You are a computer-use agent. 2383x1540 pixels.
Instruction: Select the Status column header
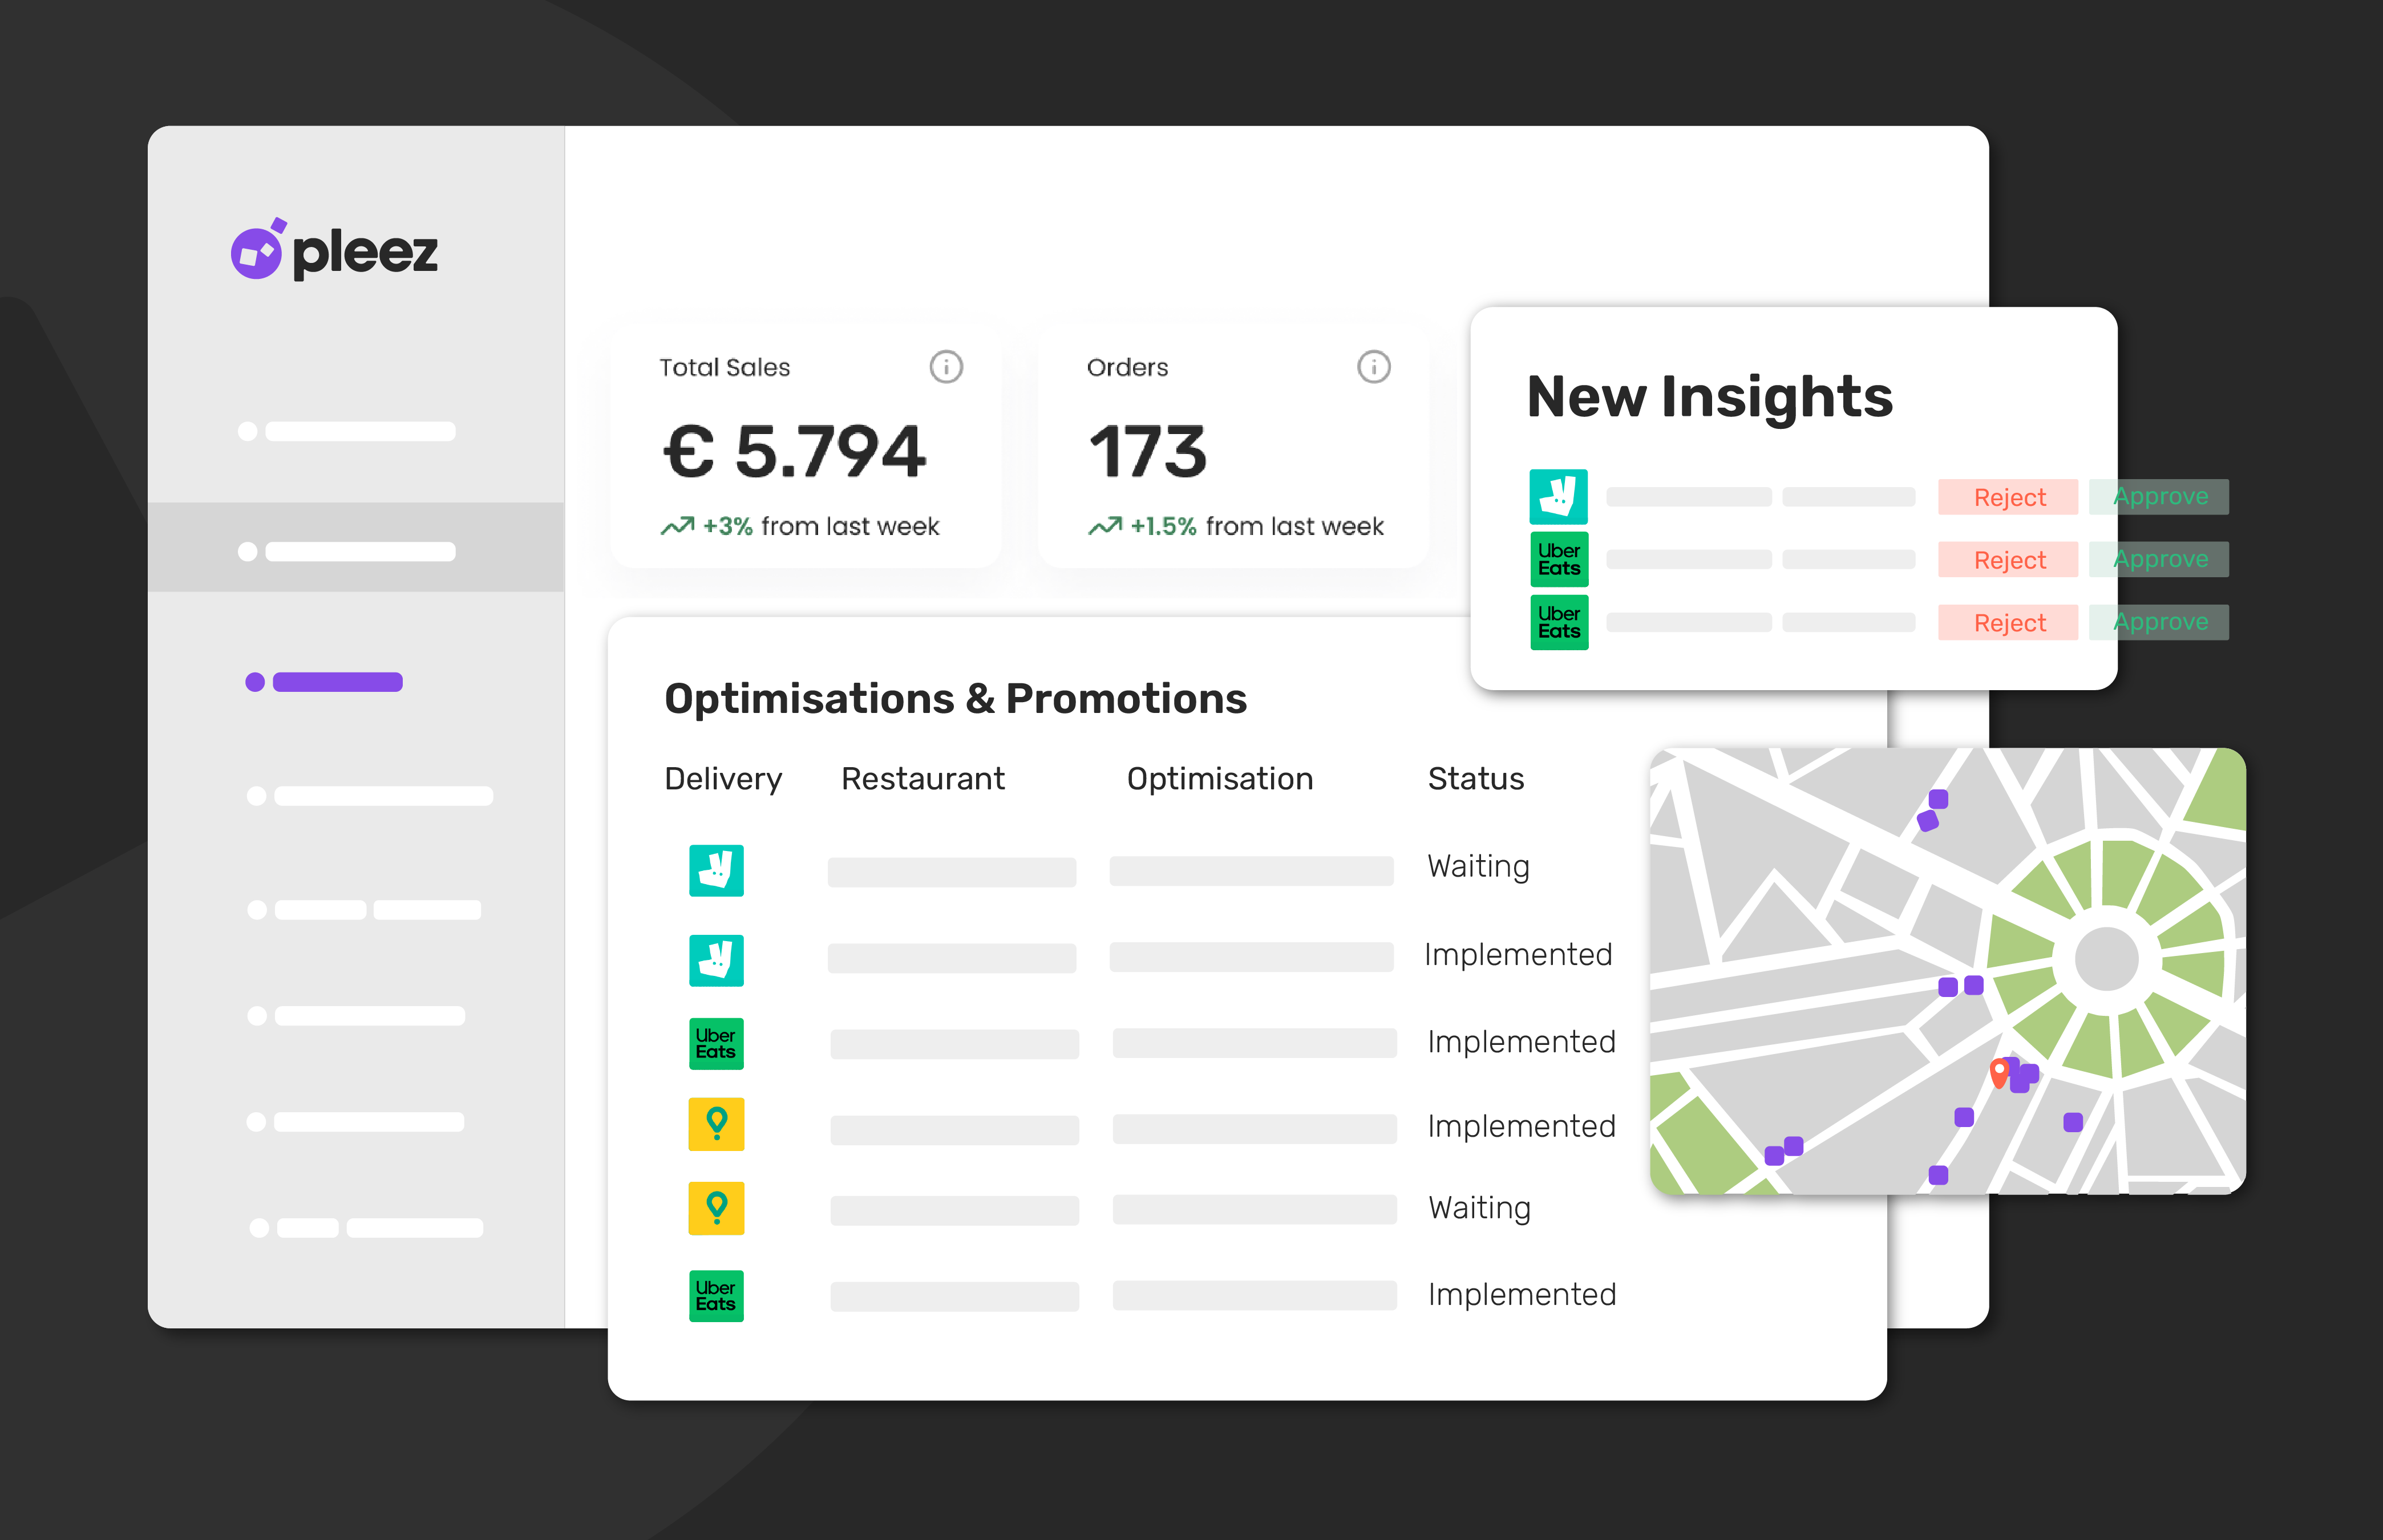(1475, 779)
